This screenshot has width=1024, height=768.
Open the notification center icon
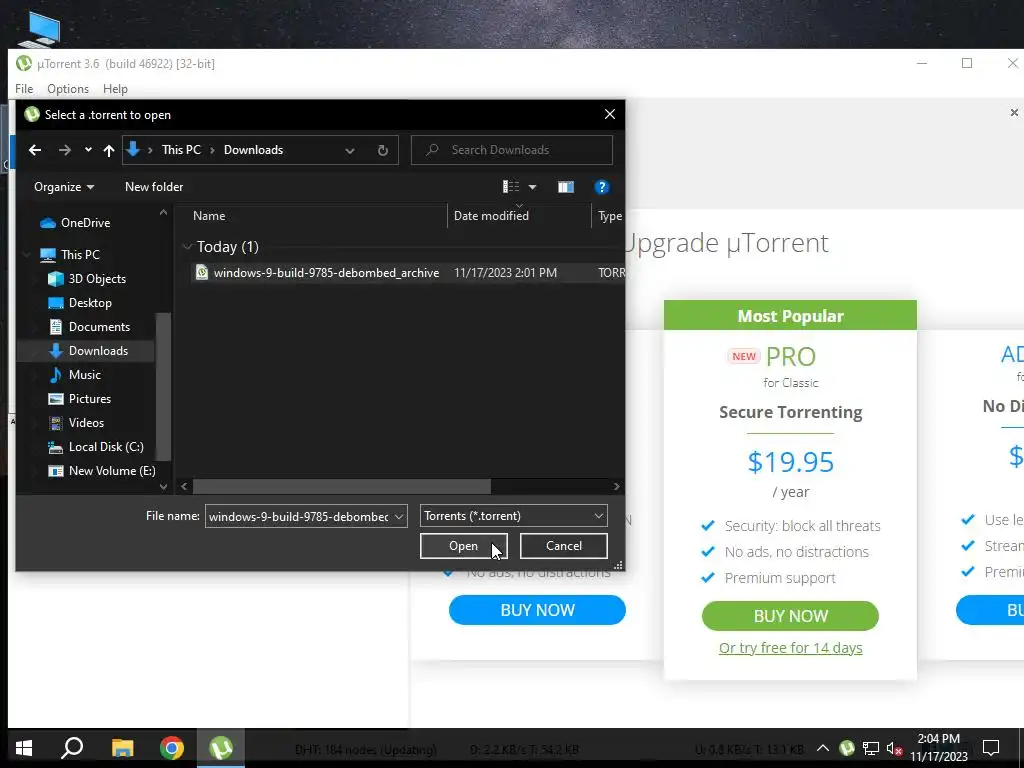[x=991, y=748]
